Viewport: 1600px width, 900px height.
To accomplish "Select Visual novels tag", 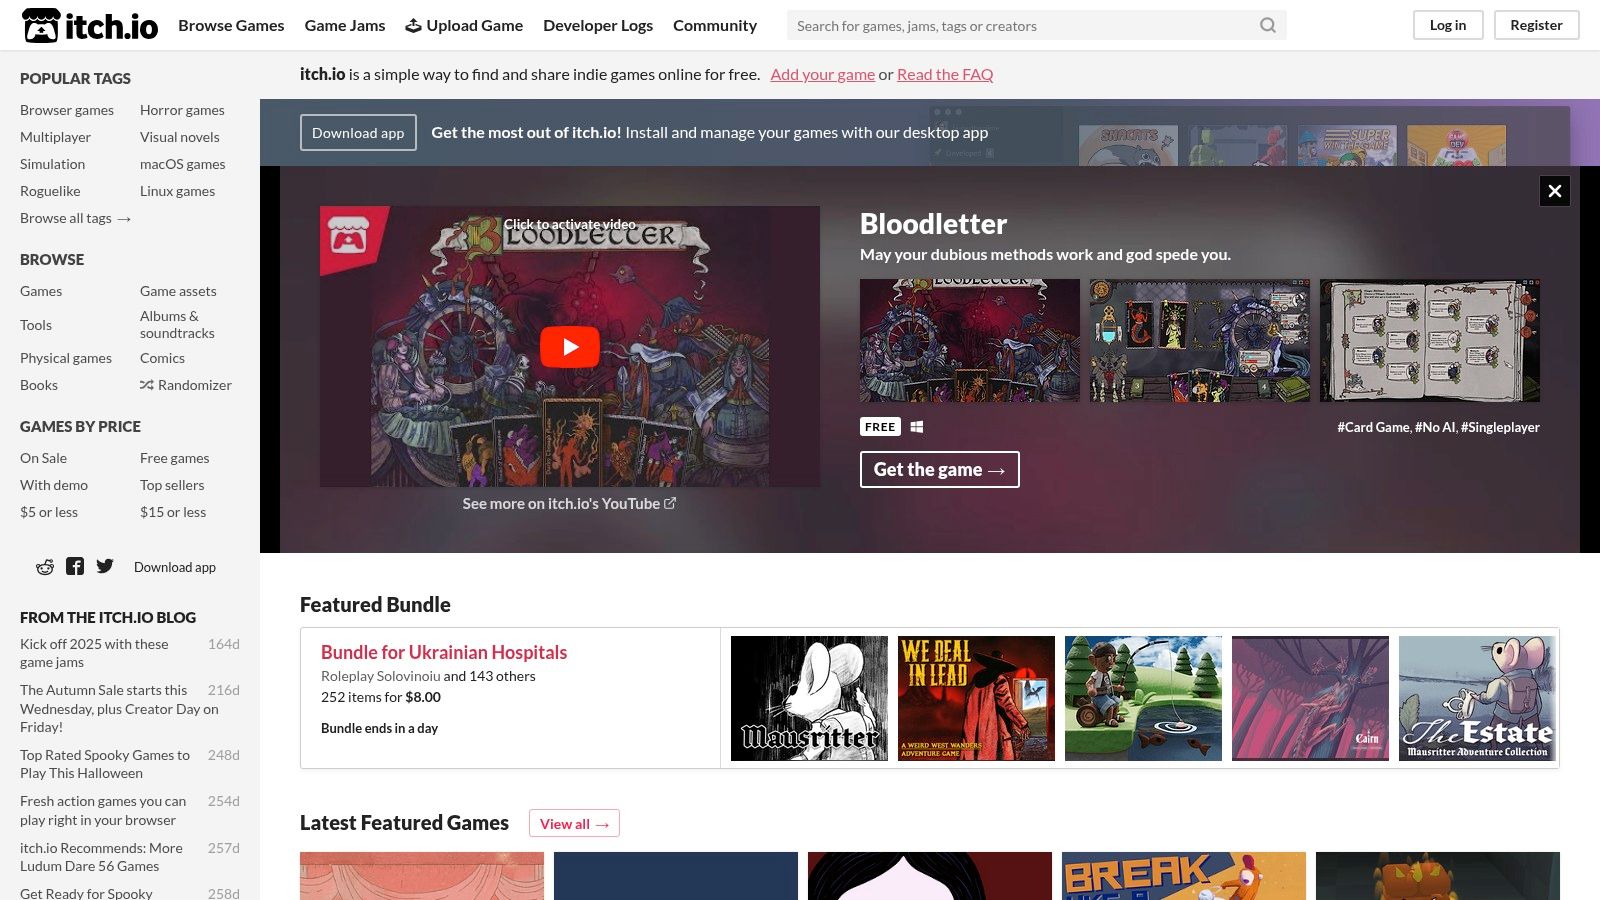I will click(x=180, y=137).
